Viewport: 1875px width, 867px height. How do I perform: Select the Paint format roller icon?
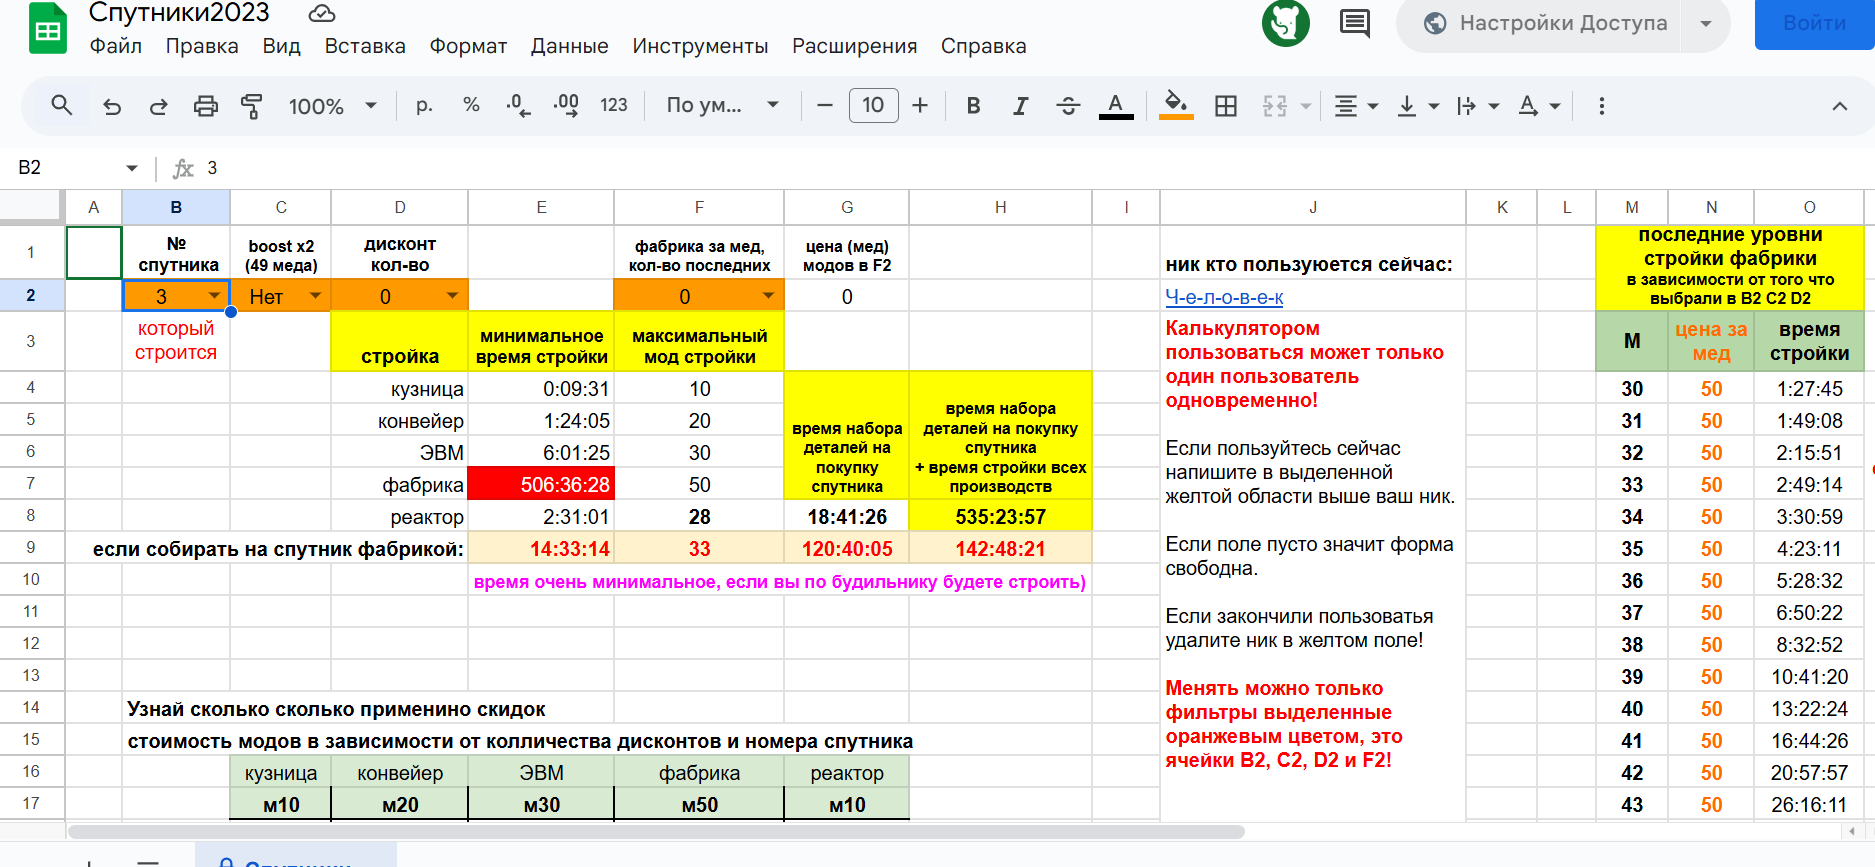pos(252,106)
